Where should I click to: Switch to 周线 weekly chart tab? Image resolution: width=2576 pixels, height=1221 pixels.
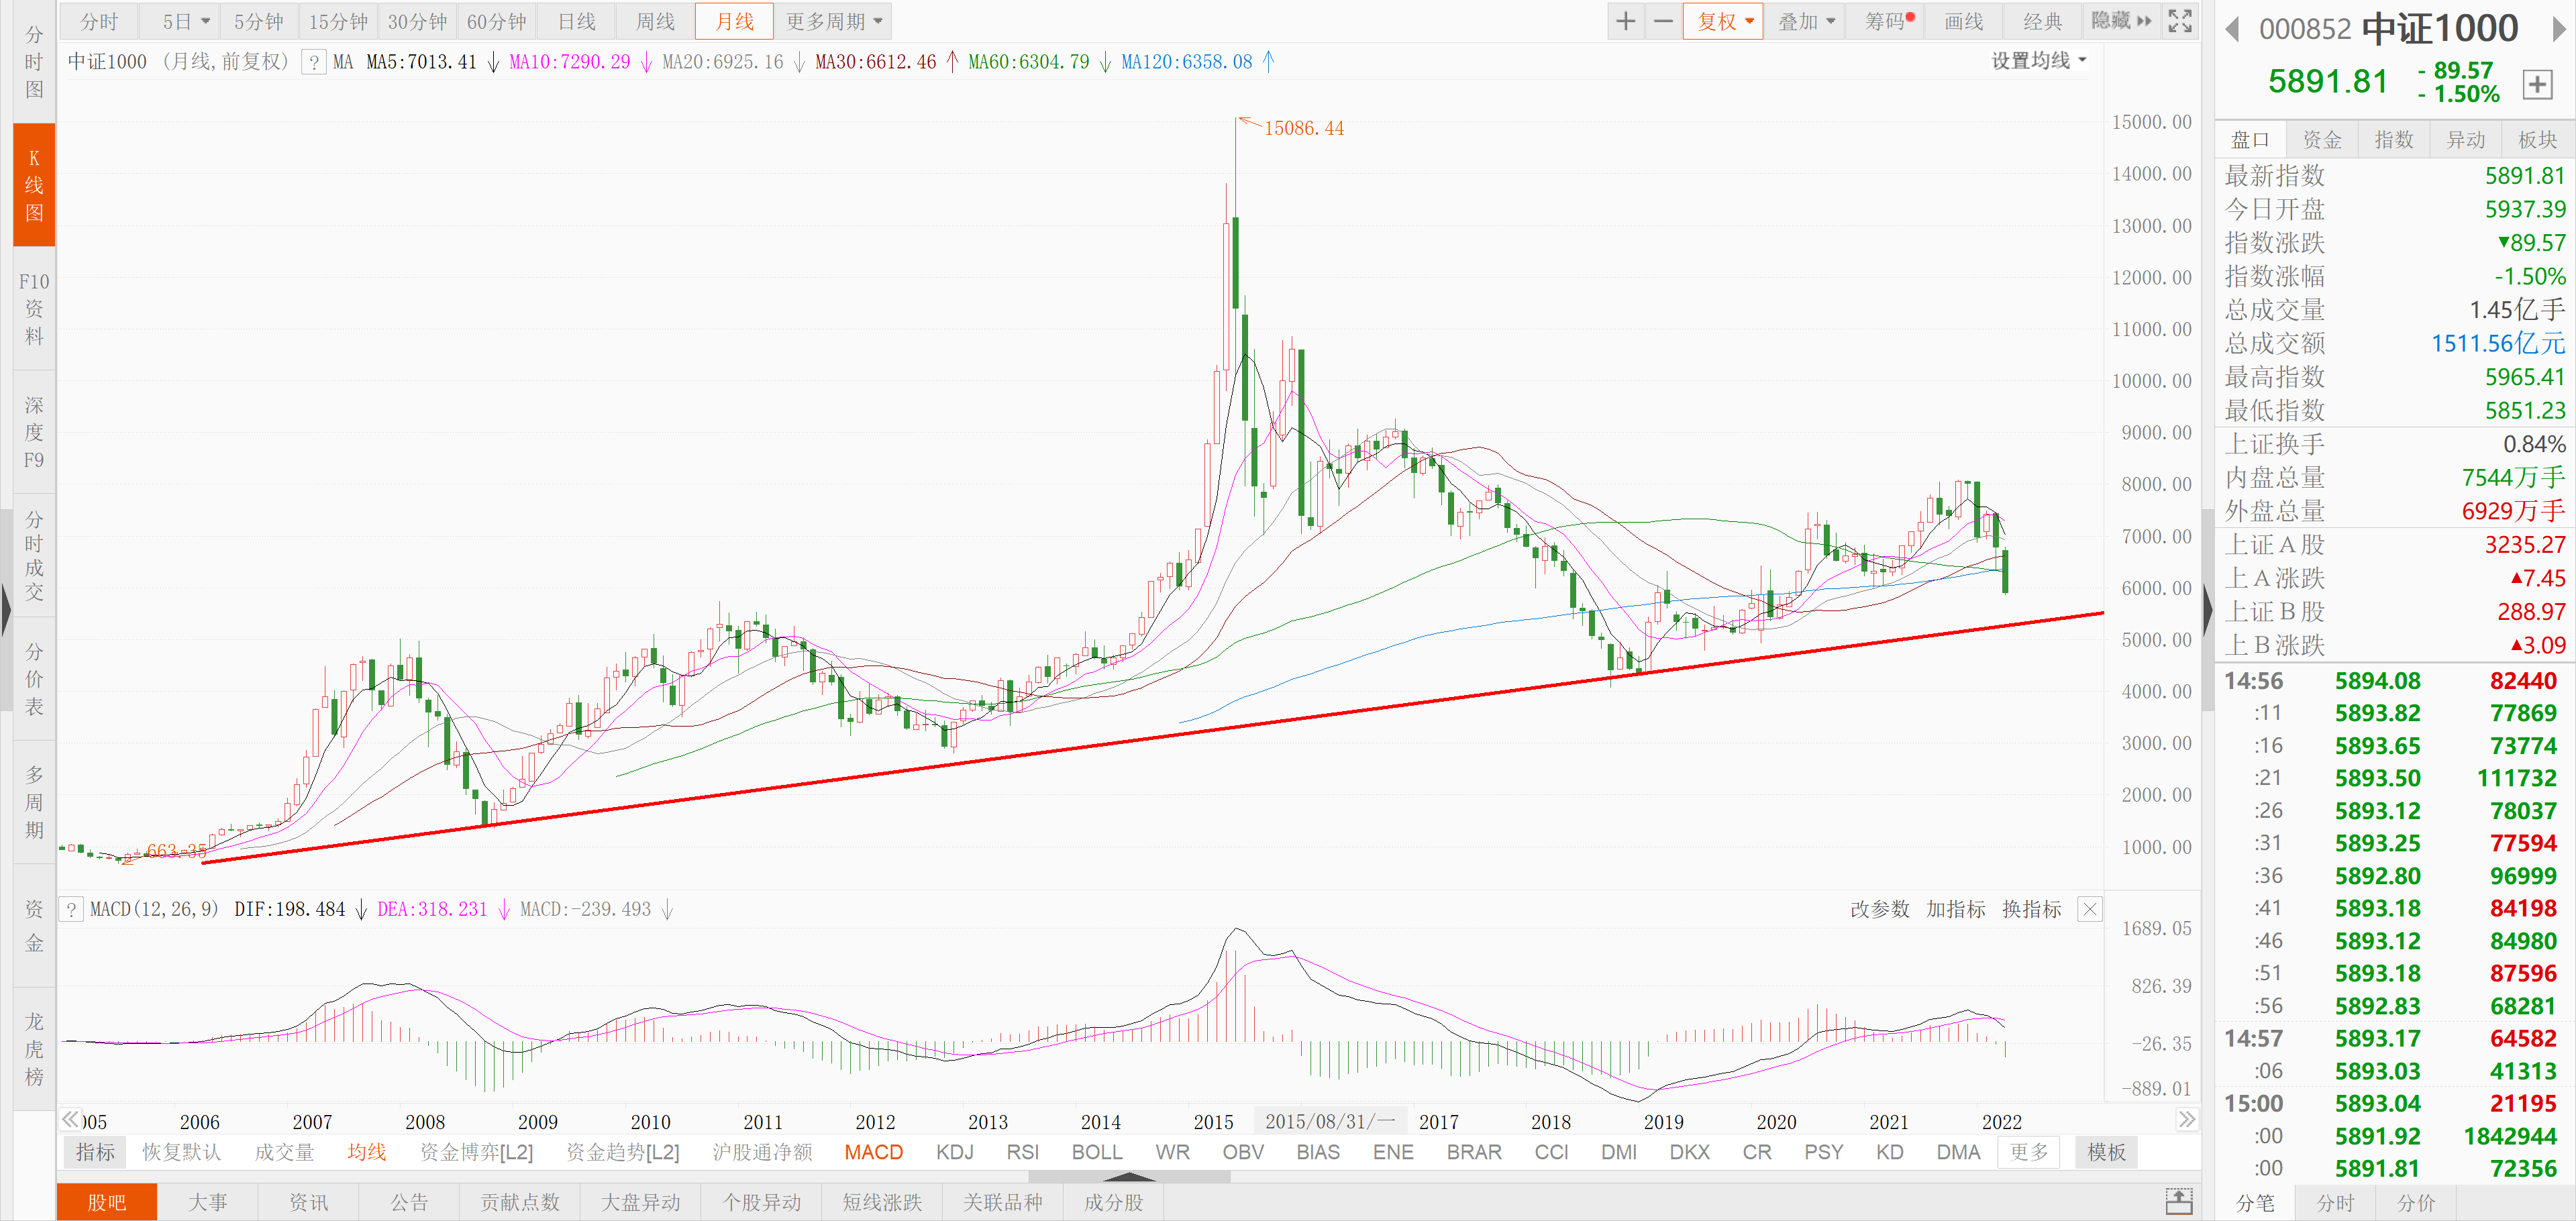point(656,21)
